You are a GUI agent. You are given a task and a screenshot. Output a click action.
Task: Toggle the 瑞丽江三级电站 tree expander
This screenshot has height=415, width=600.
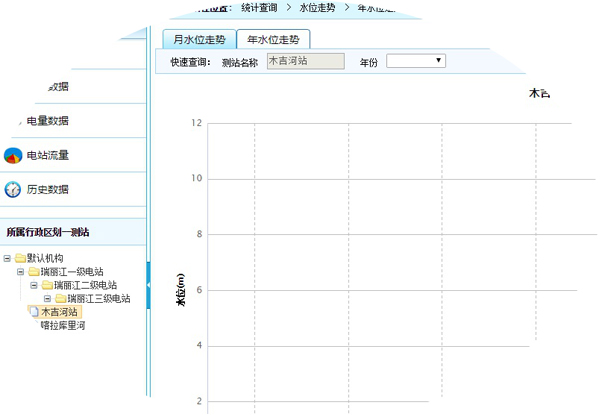(x=47, y=298)
